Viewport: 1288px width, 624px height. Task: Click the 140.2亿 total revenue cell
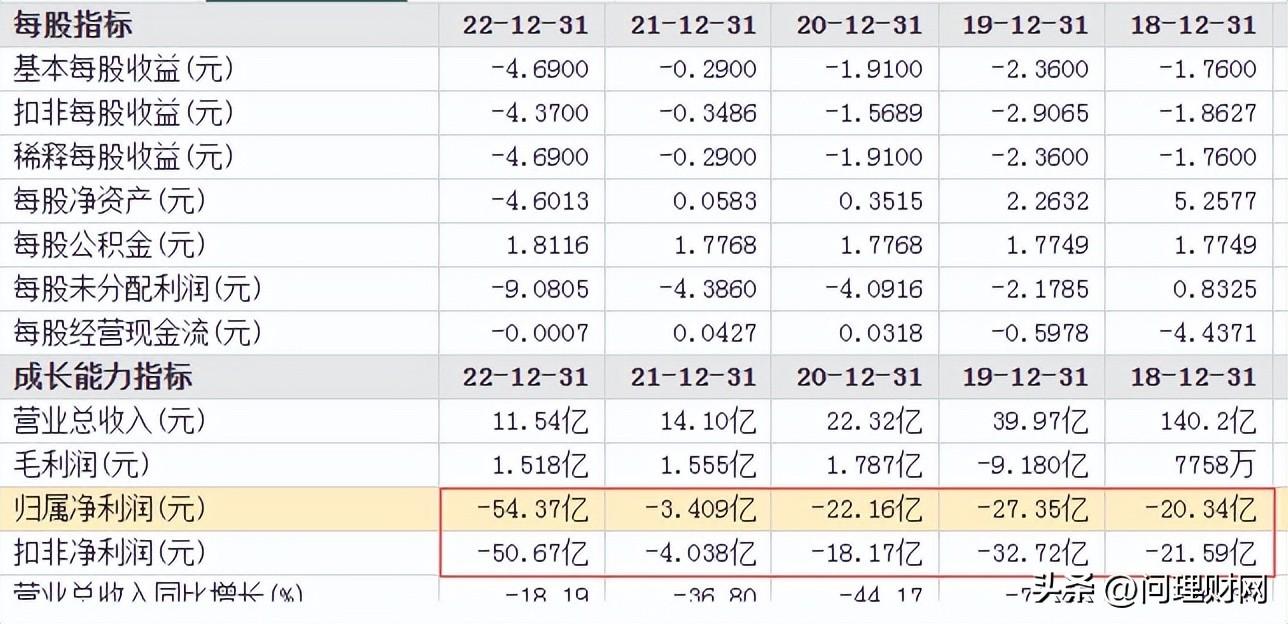pos(1208,421)
